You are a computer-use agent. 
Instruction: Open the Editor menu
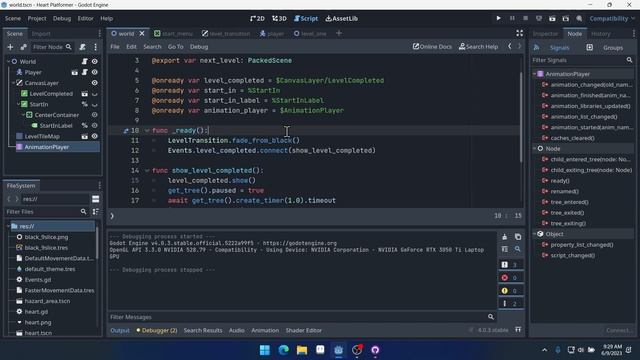click(x=85, y=18)
